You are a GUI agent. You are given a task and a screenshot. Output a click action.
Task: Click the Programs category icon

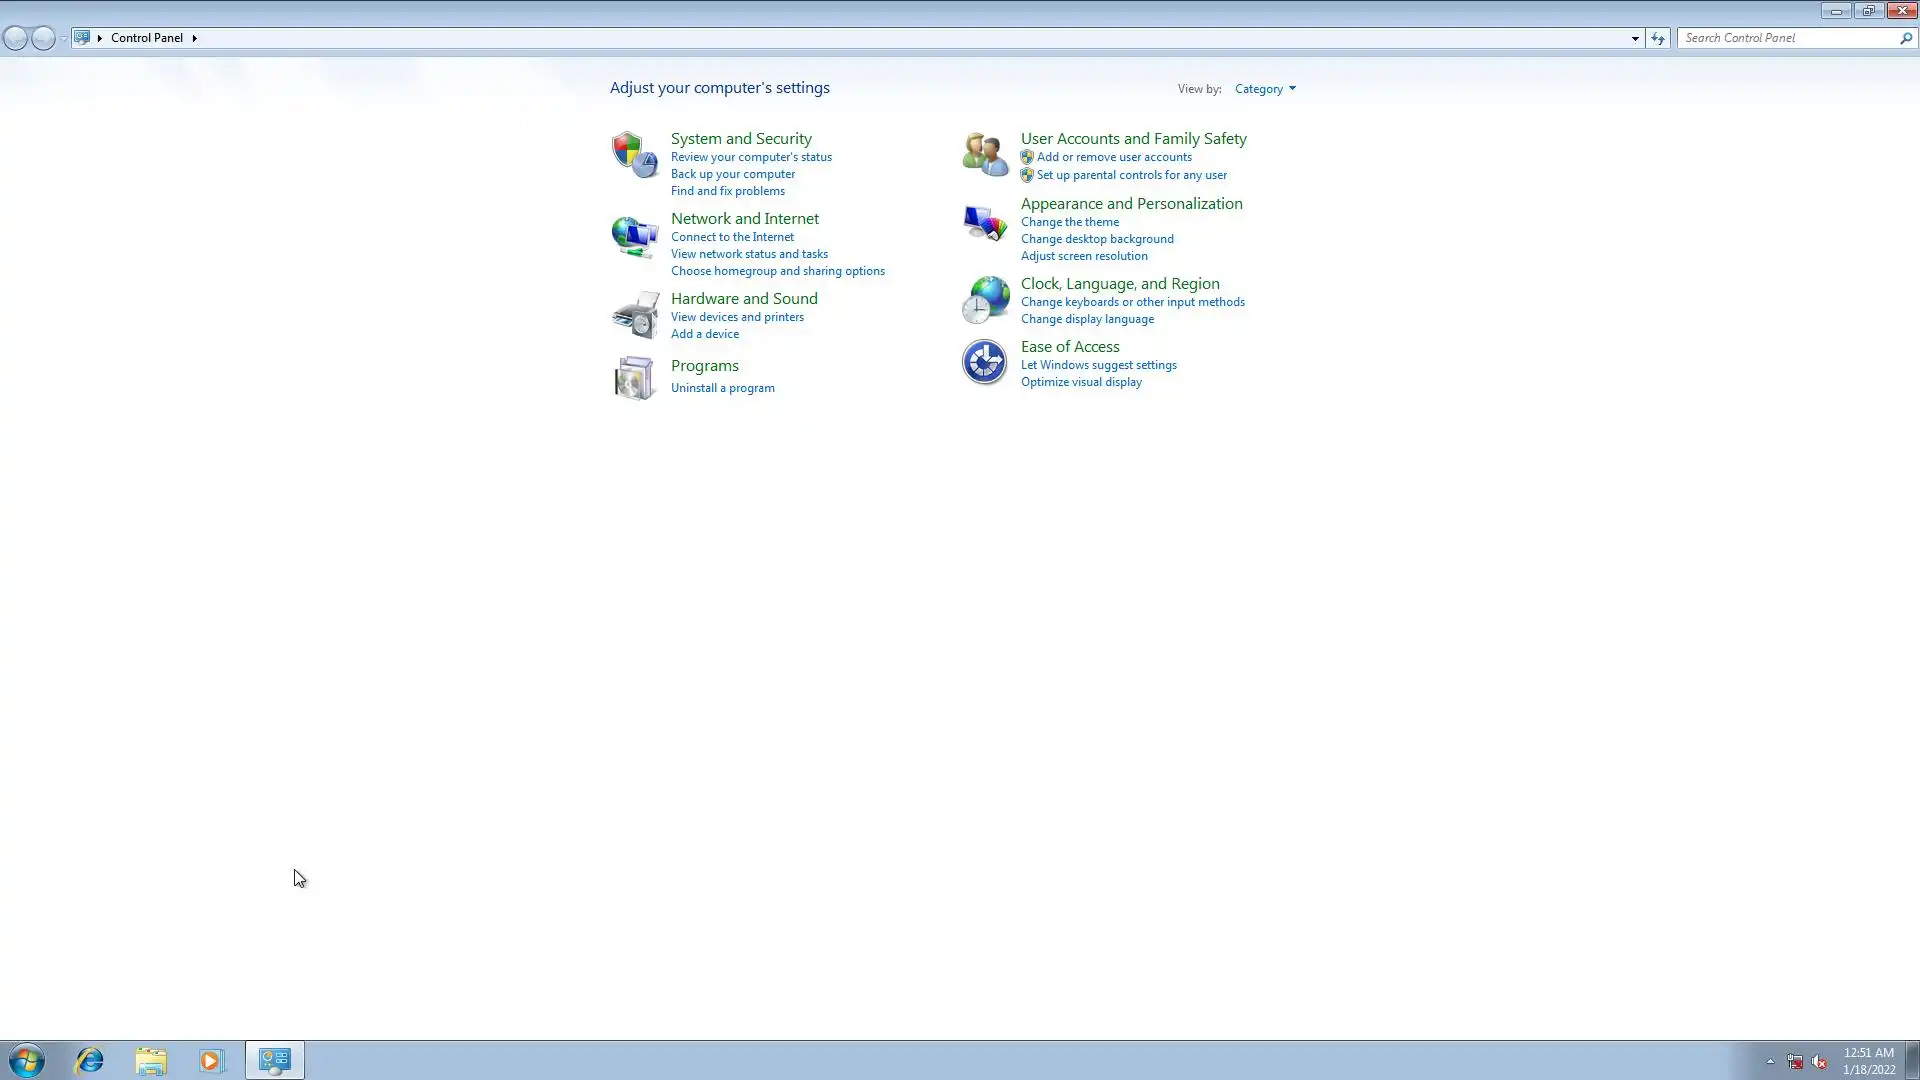tap(634, 378)
